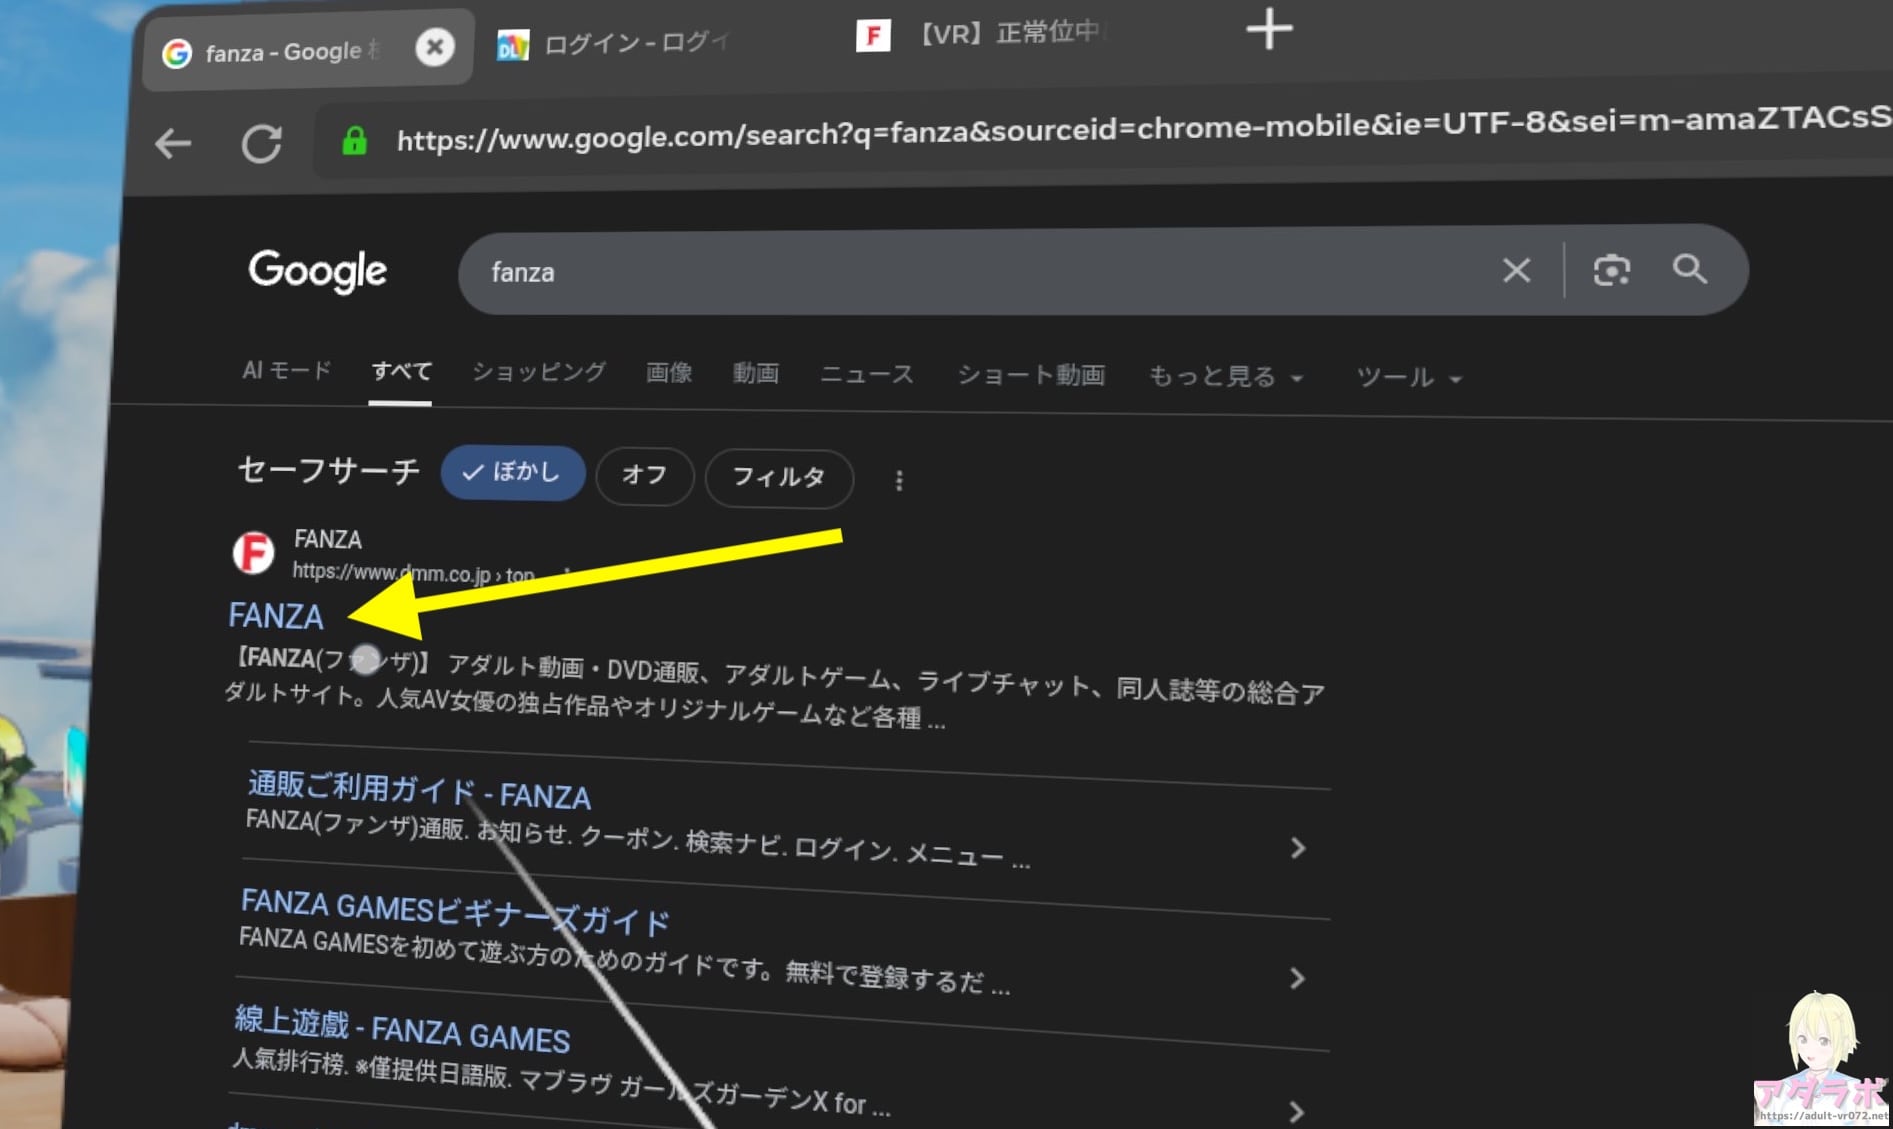Click the address bar URL
This screenshot has height=1129, width=1893.
1143,128
